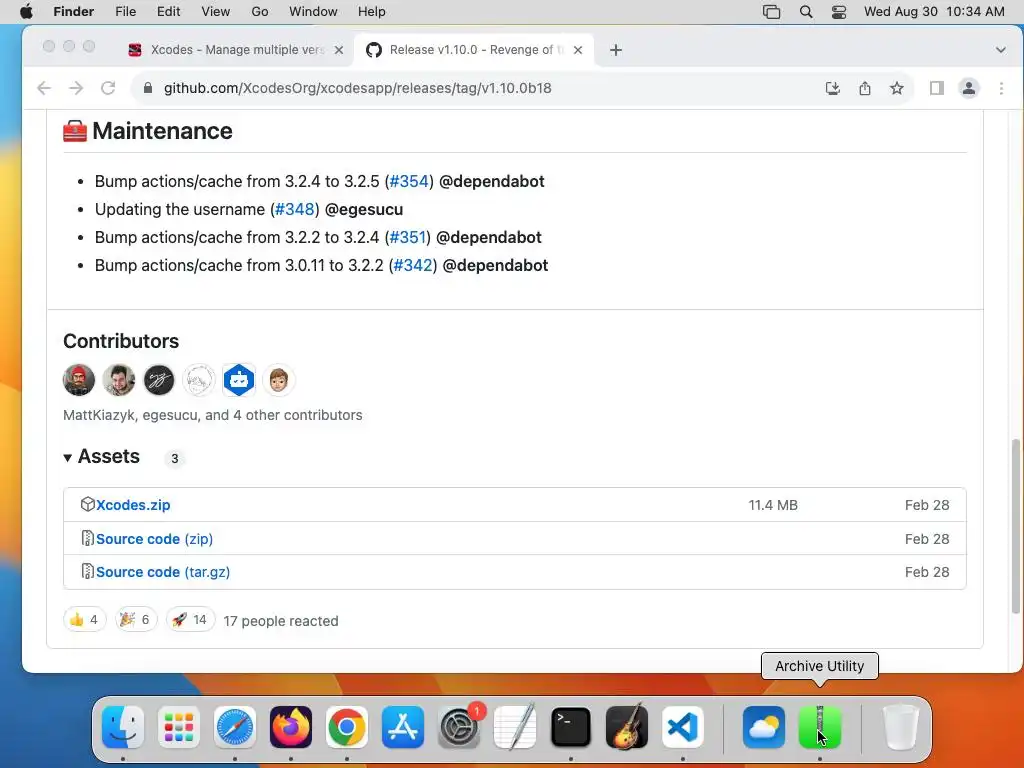Launch Terminal from the Dock

point(571,727)
